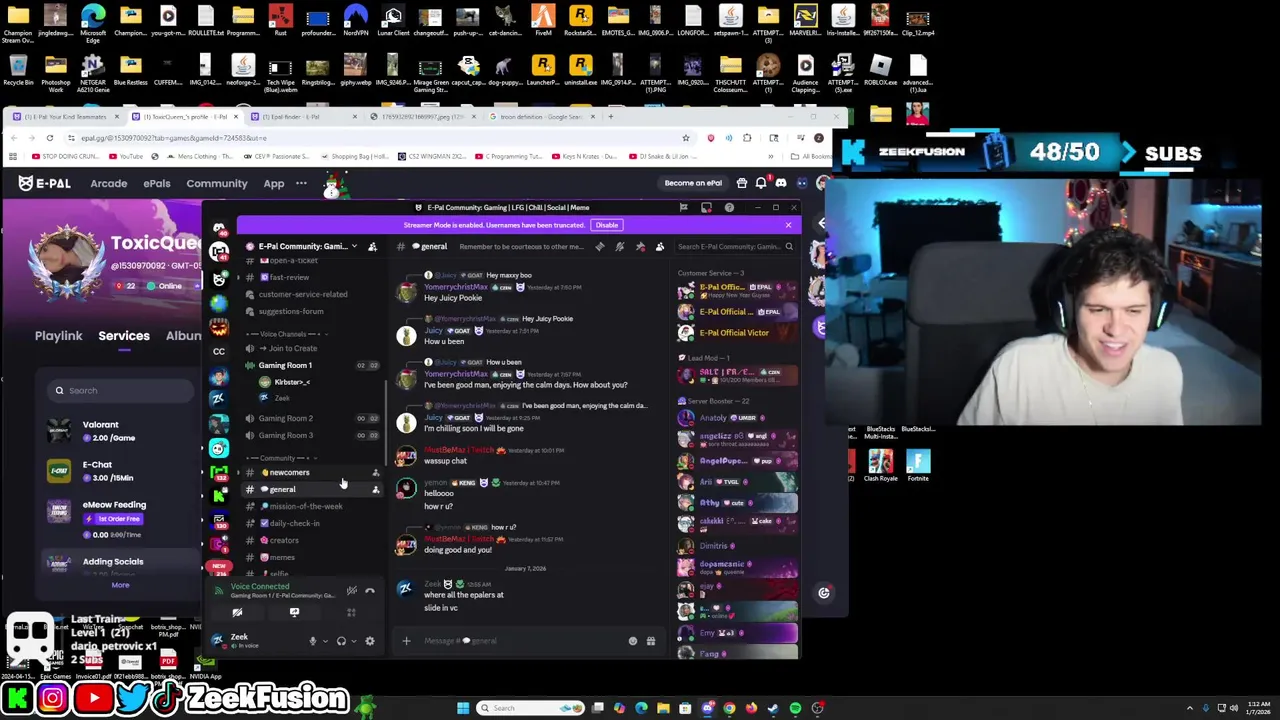Open the channel threads icon
Screen dimensions: 1280x720
(x=600, y=246)
